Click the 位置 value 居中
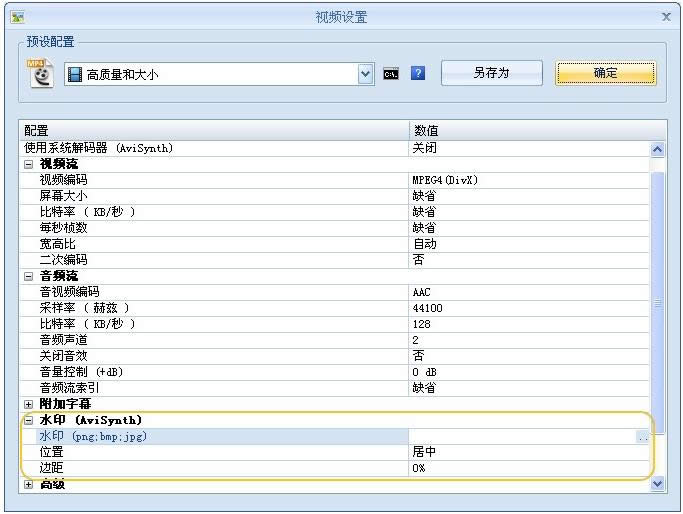 528,452
